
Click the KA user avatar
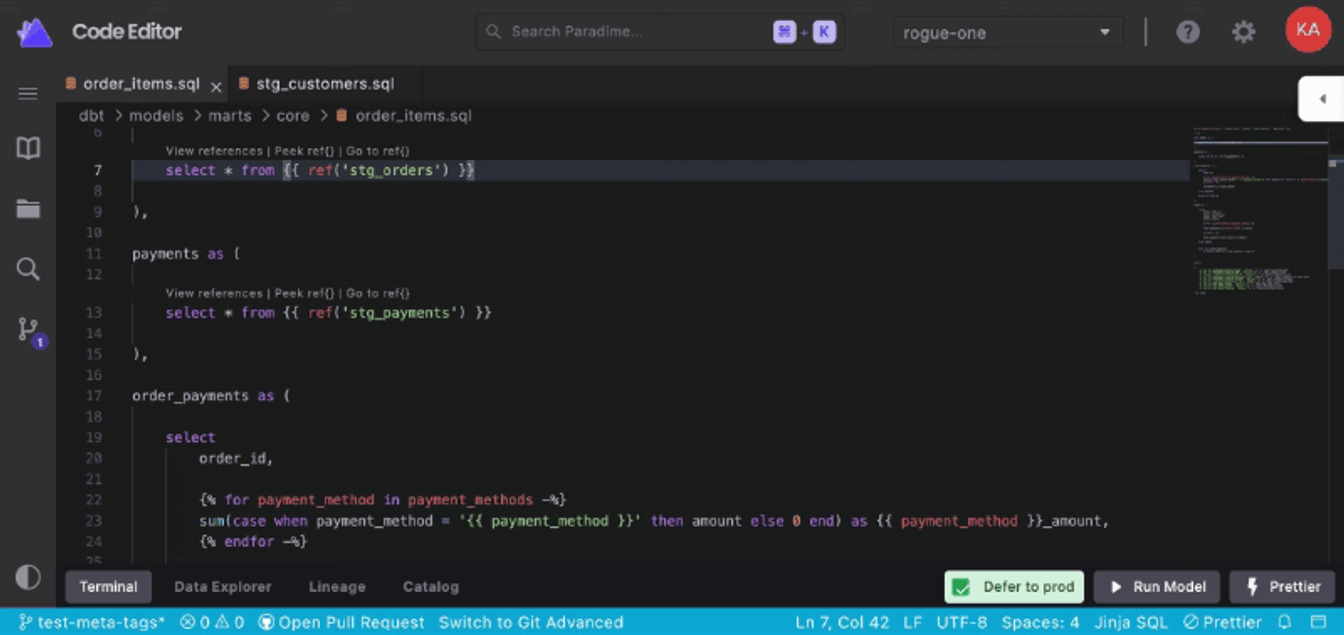click(x=1307, y=31)
